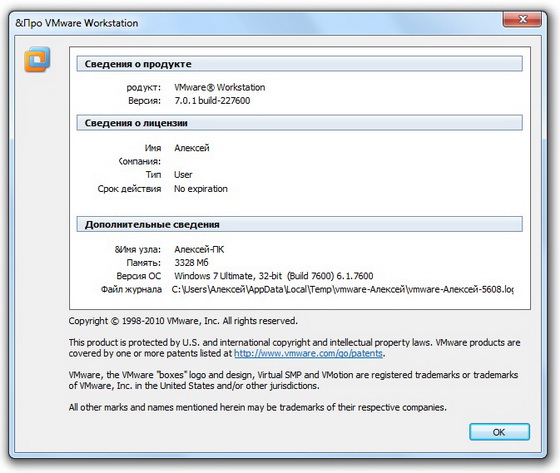Image resolution: width=560 pixels, height=473 pixels.
Task: Click the 'Версия ОС' label
Action: coord(139,276)
